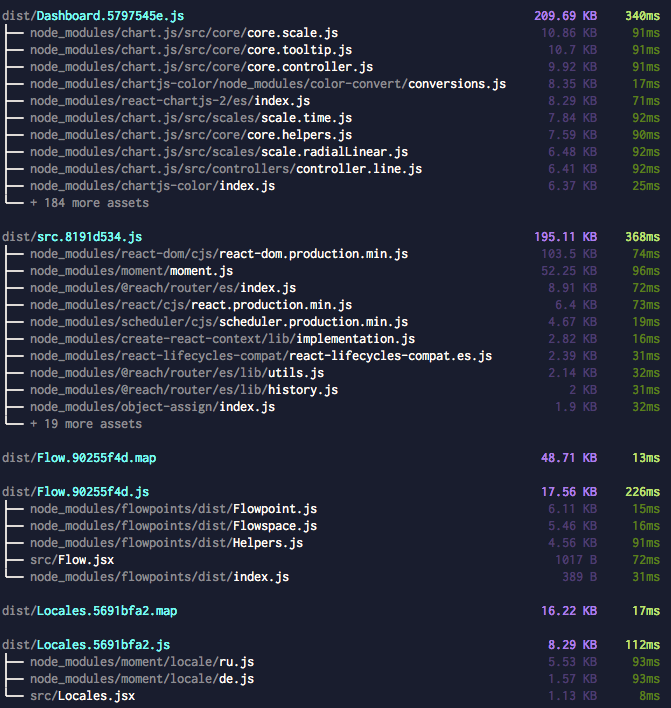Click the 8ms time for Locales.jsx

(650, 696)
